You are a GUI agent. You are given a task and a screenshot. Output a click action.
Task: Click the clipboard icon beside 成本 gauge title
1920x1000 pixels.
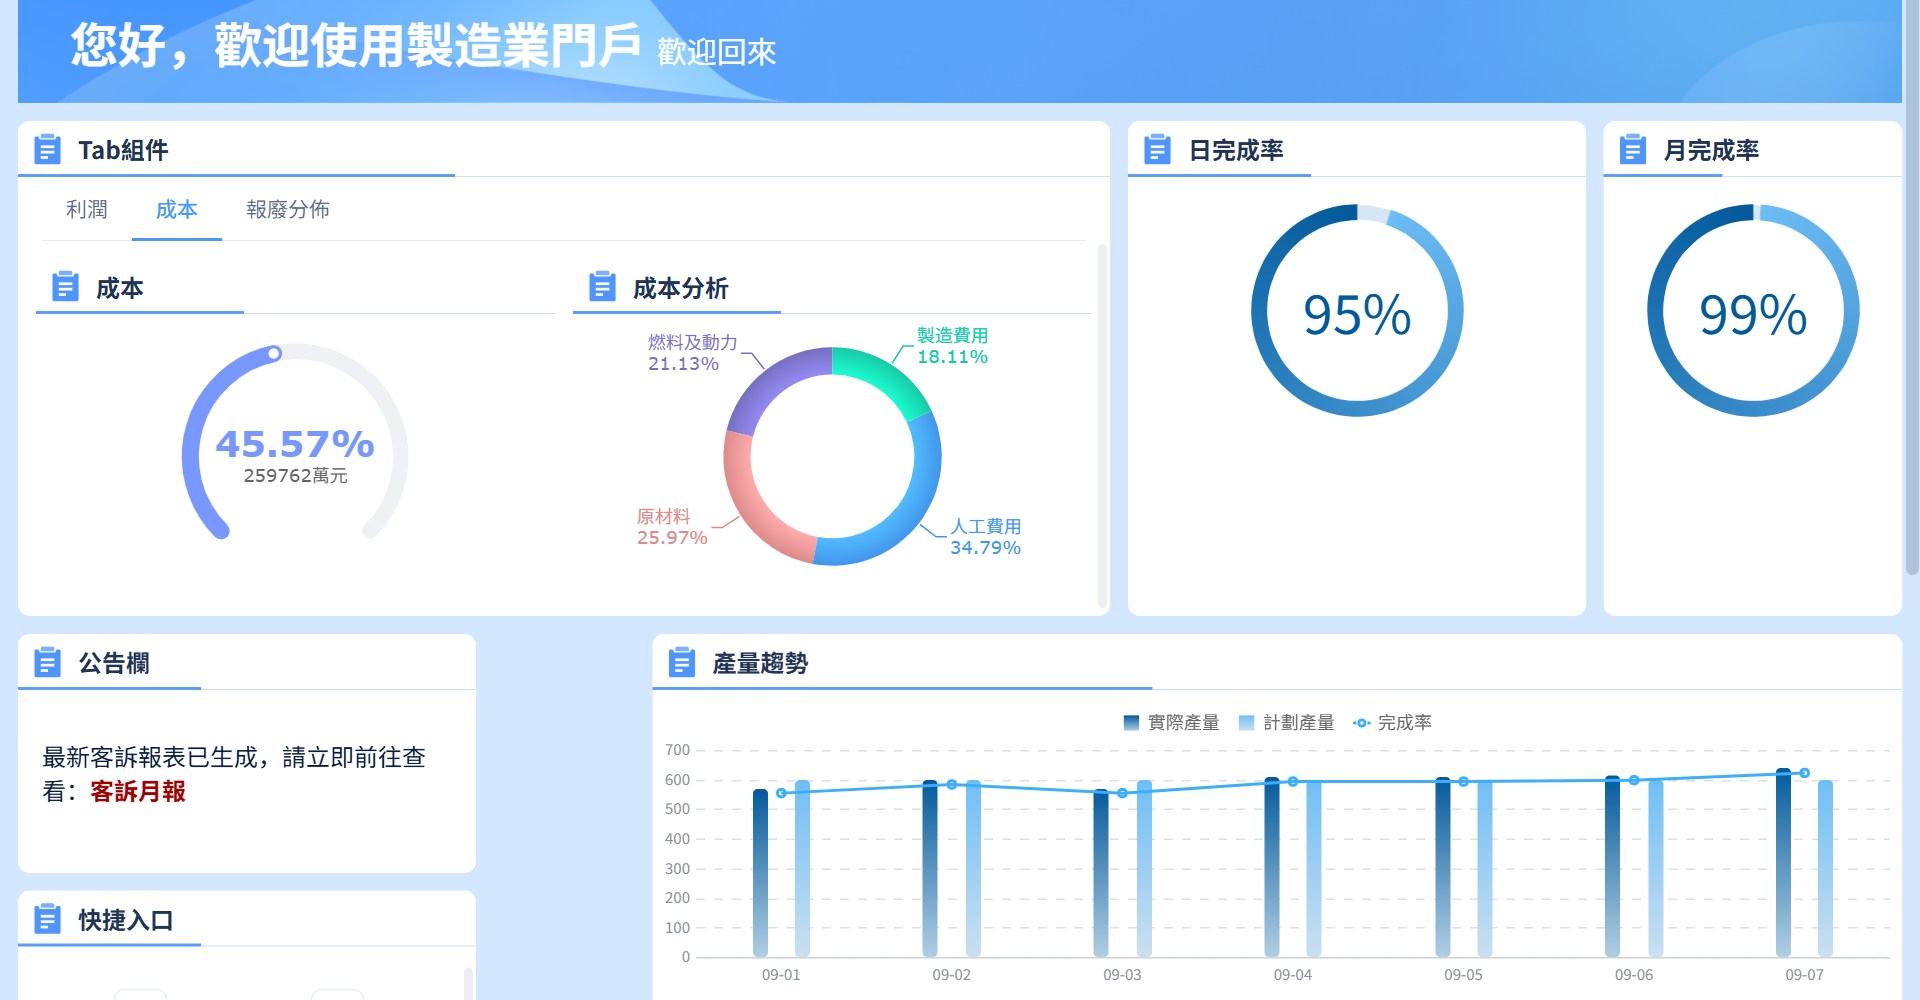[65, 287]
